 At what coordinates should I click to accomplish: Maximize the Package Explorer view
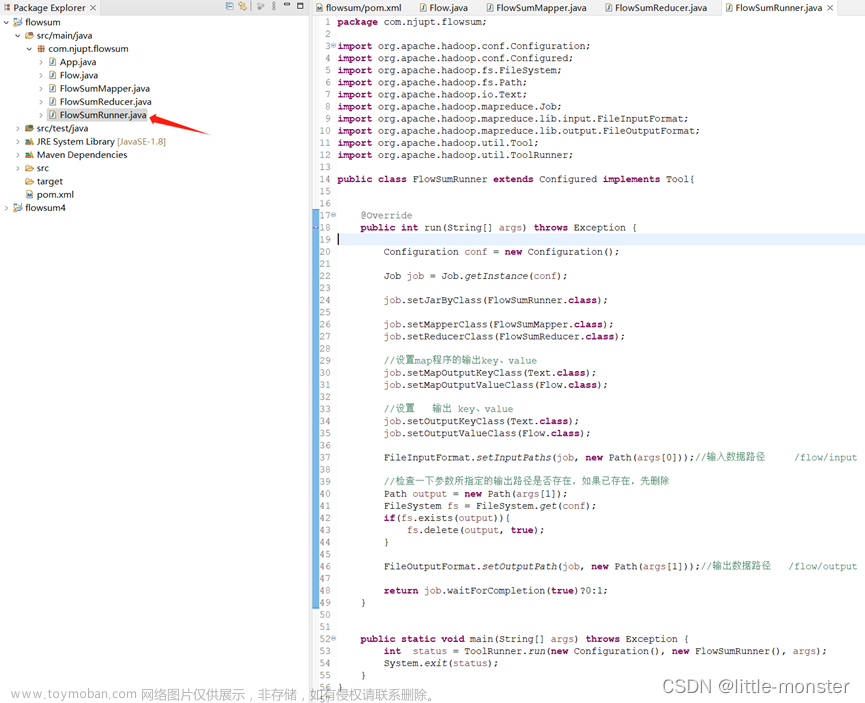[x=300, y=6]
